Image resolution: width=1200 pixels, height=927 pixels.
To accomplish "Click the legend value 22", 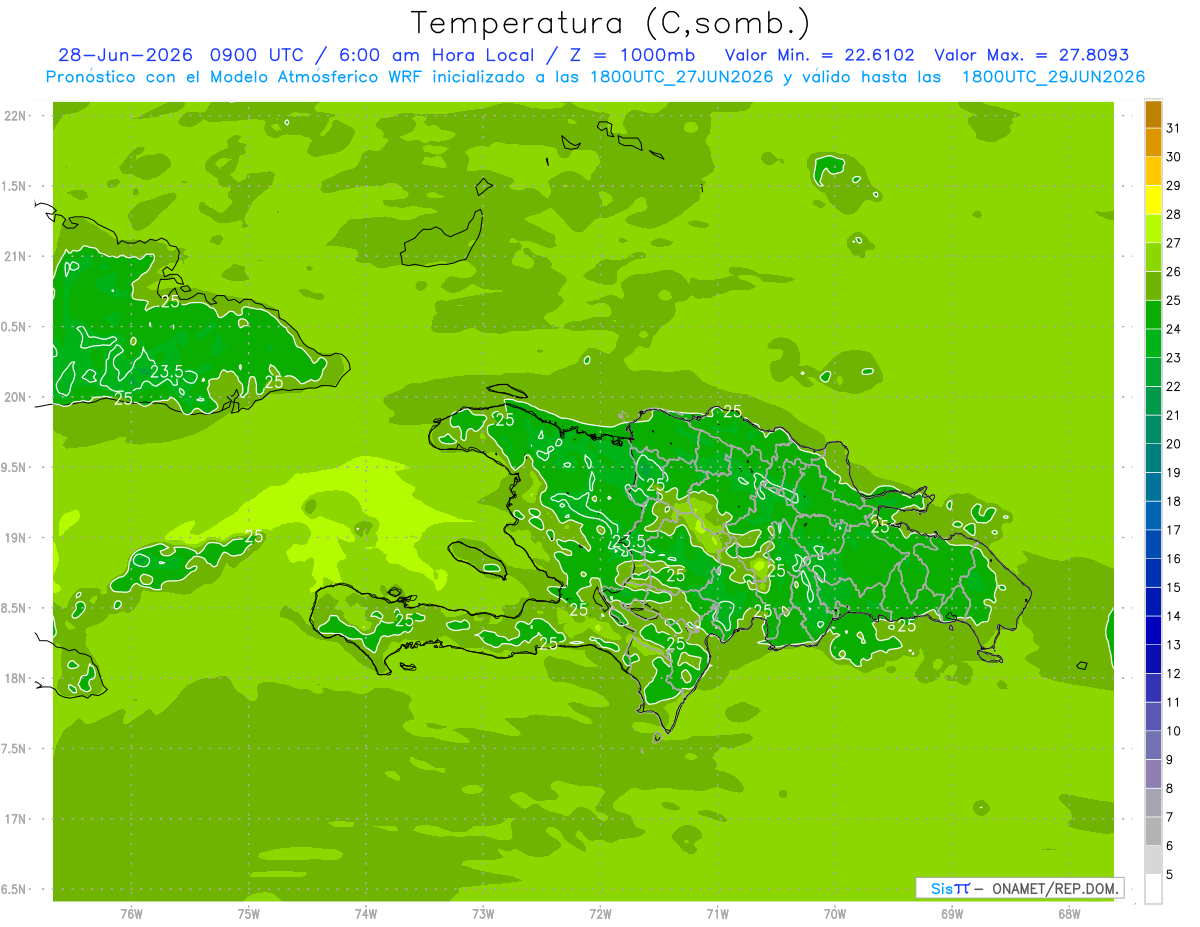I will pyautogui.click(x=1173, y=387).
